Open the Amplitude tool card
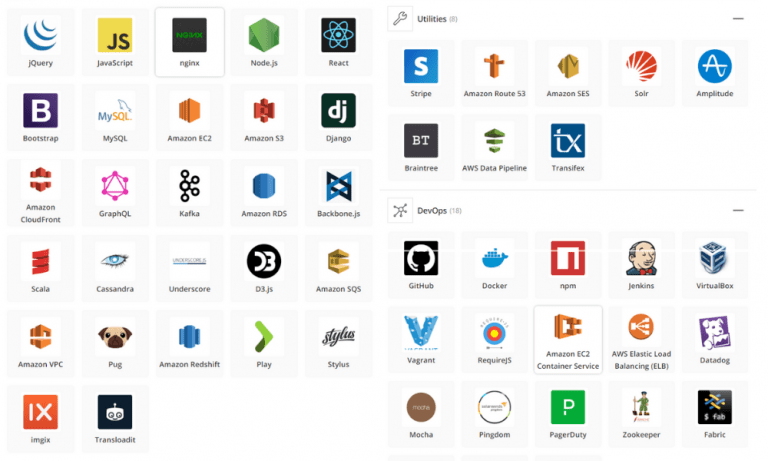This screenshot has width=768, height=461. pyautogui.click(x=715, y=73)
